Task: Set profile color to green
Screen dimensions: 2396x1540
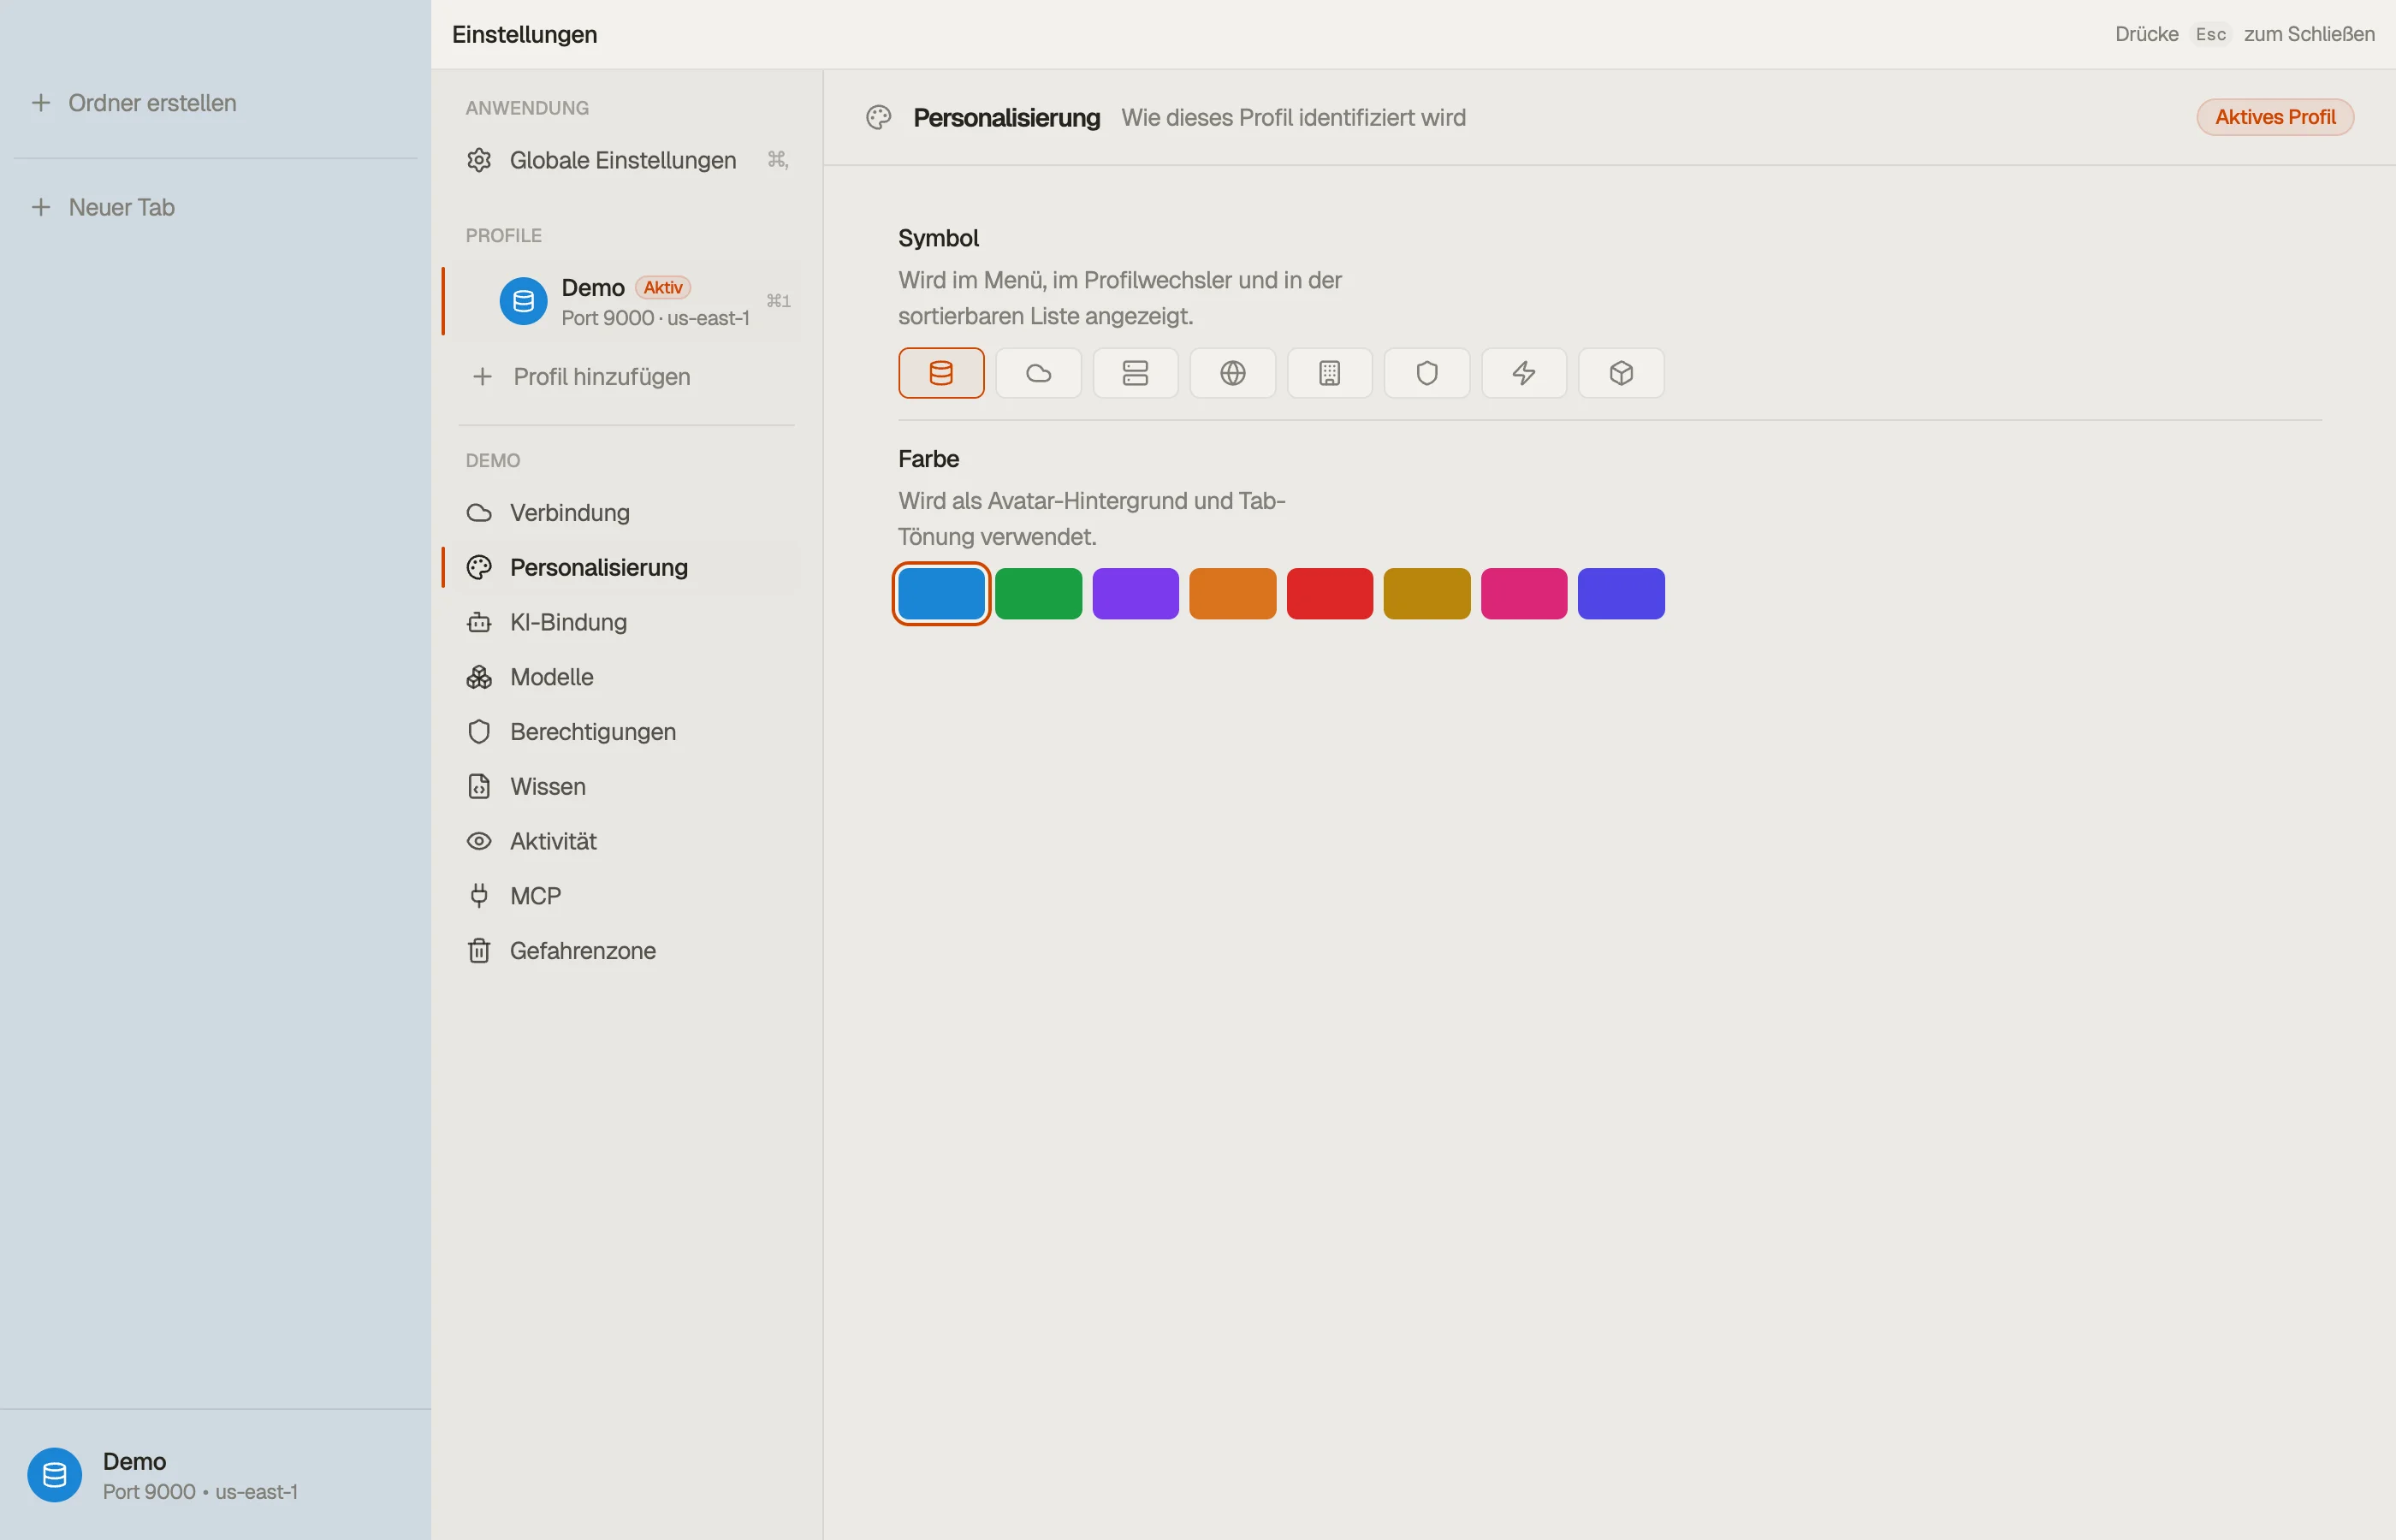Action: click(1038, 594)
